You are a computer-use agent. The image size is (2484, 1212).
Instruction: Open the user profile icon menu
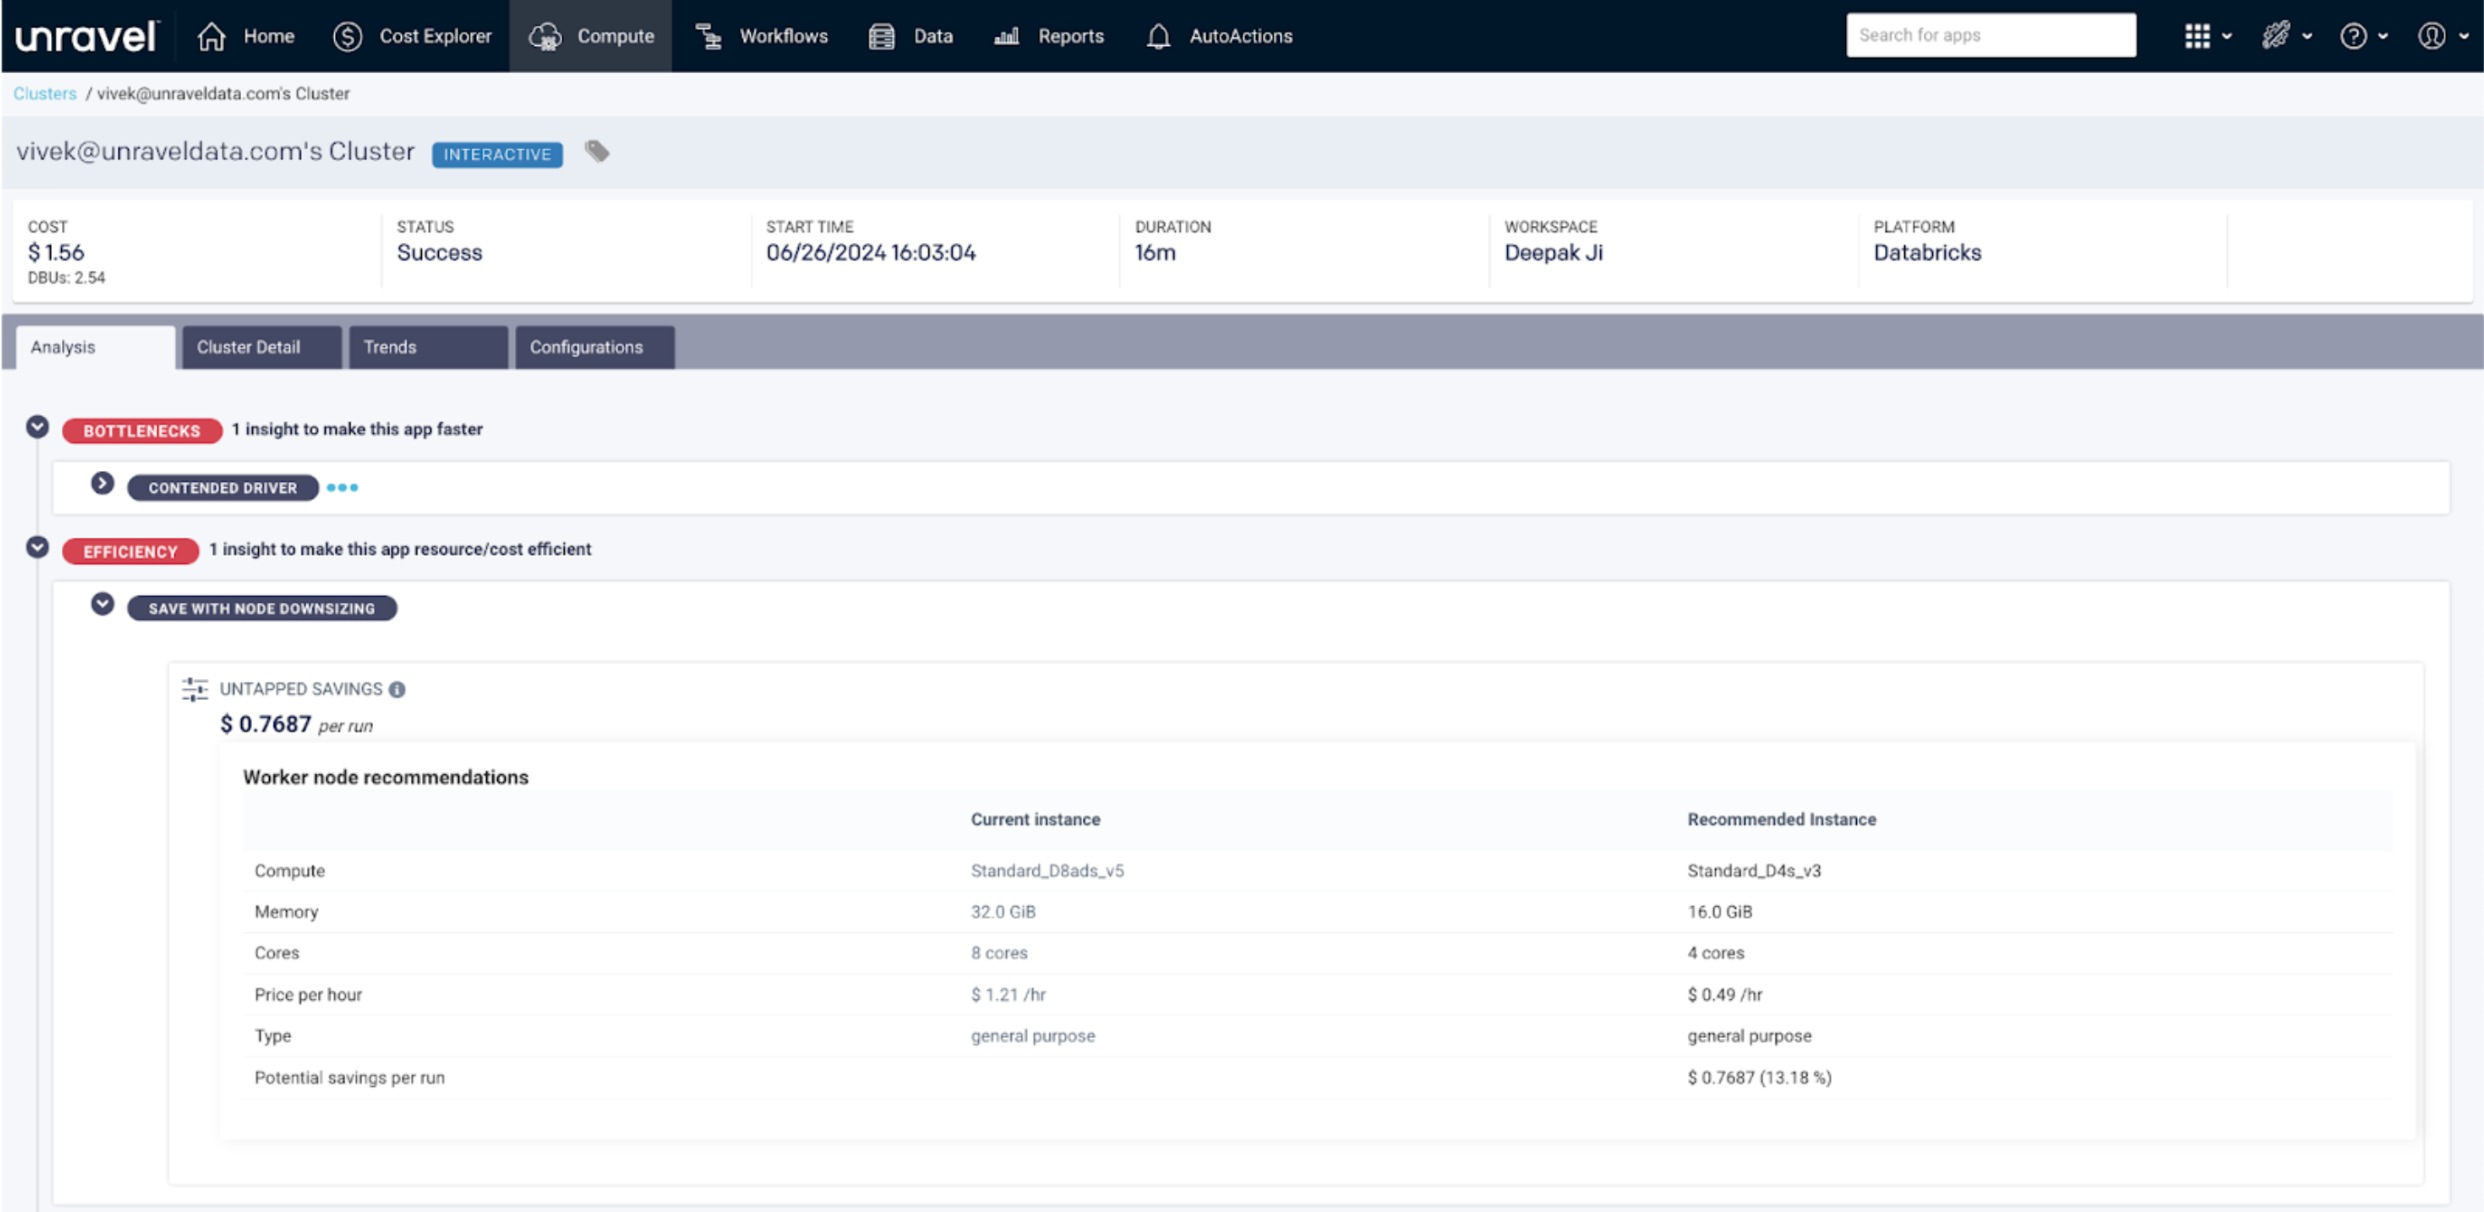(x=2431, y=36)
